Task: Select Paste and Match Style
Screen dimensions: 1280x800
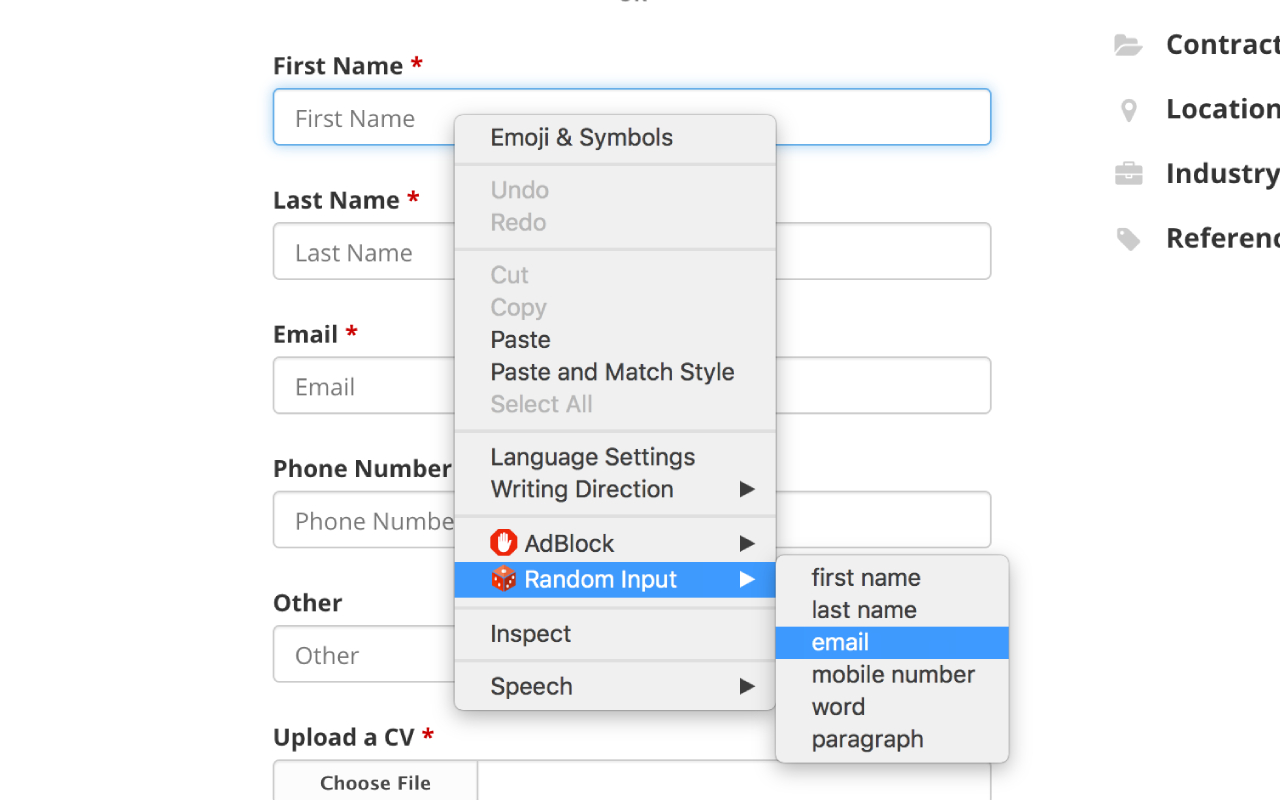Action: tap(612, 371)
